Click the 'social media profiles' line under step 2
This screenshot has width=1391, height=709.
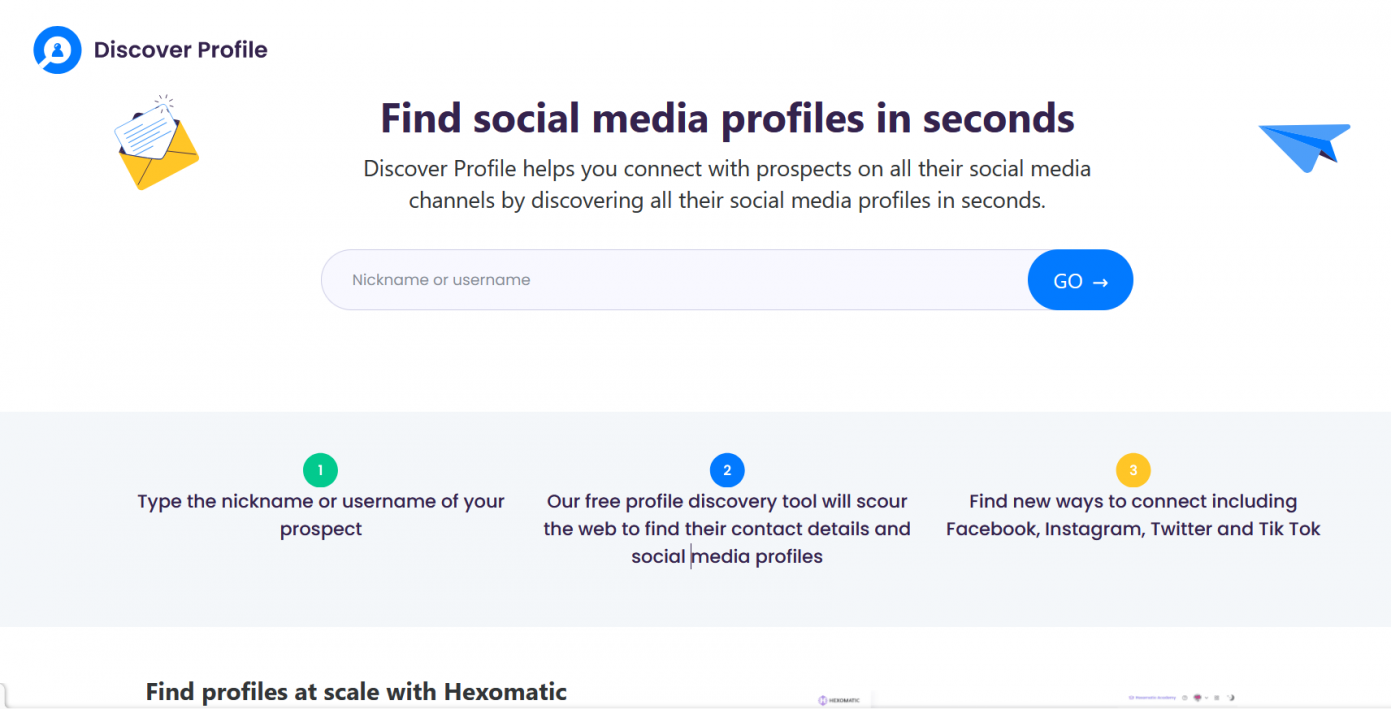click(727, 556)
